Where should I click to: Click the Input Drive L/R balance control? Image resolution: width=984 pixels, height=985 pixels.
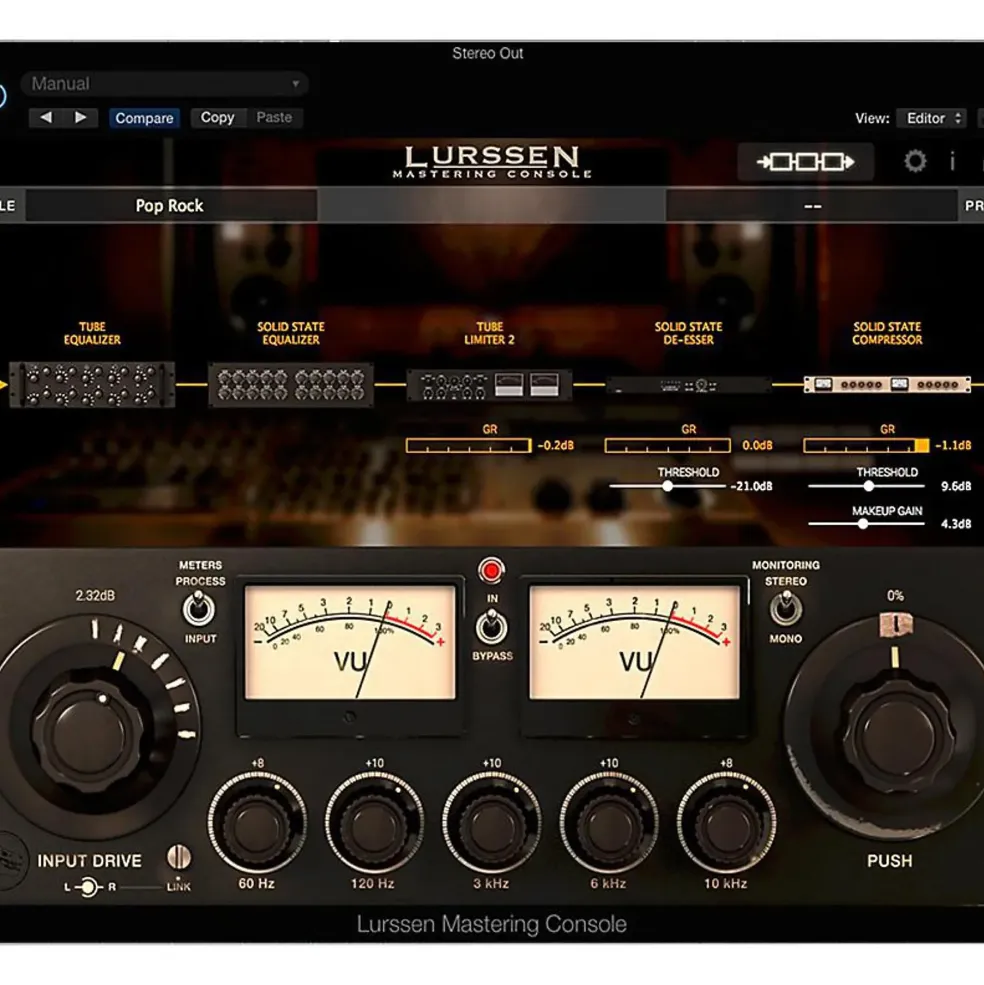[x=89, y=886]
